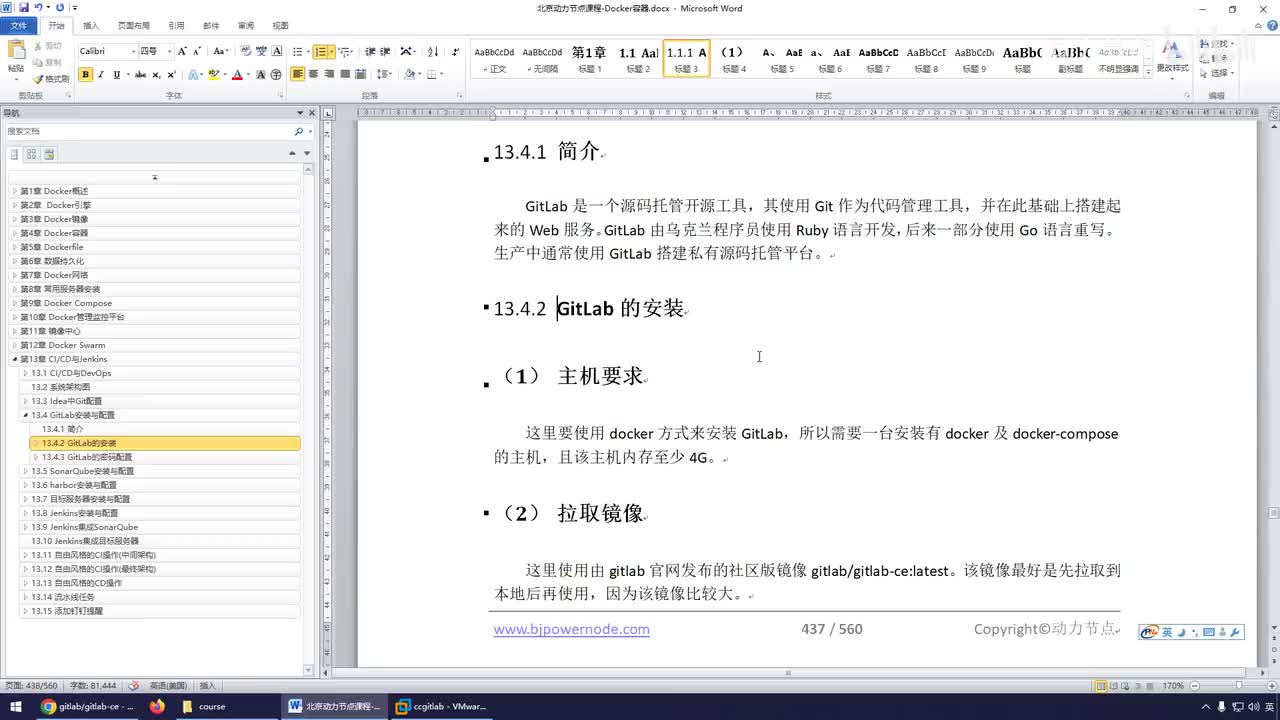Switch to the 引用 References tab
Image resolution: width=1280 pixels, height=720 pixels.
point(176,26)
